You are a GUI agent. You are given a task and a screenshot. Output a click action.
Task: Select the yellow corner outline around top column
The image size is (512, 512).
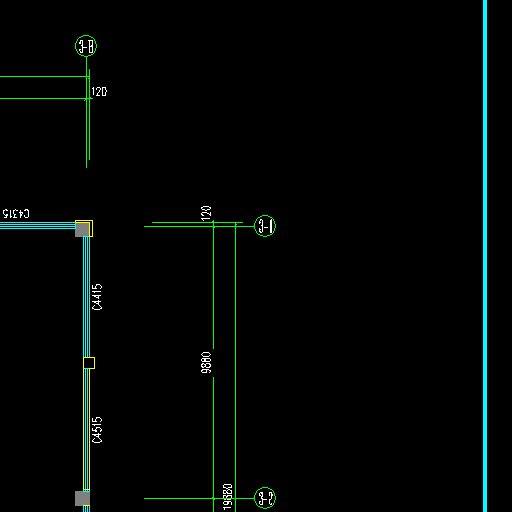tap(84, 228)
